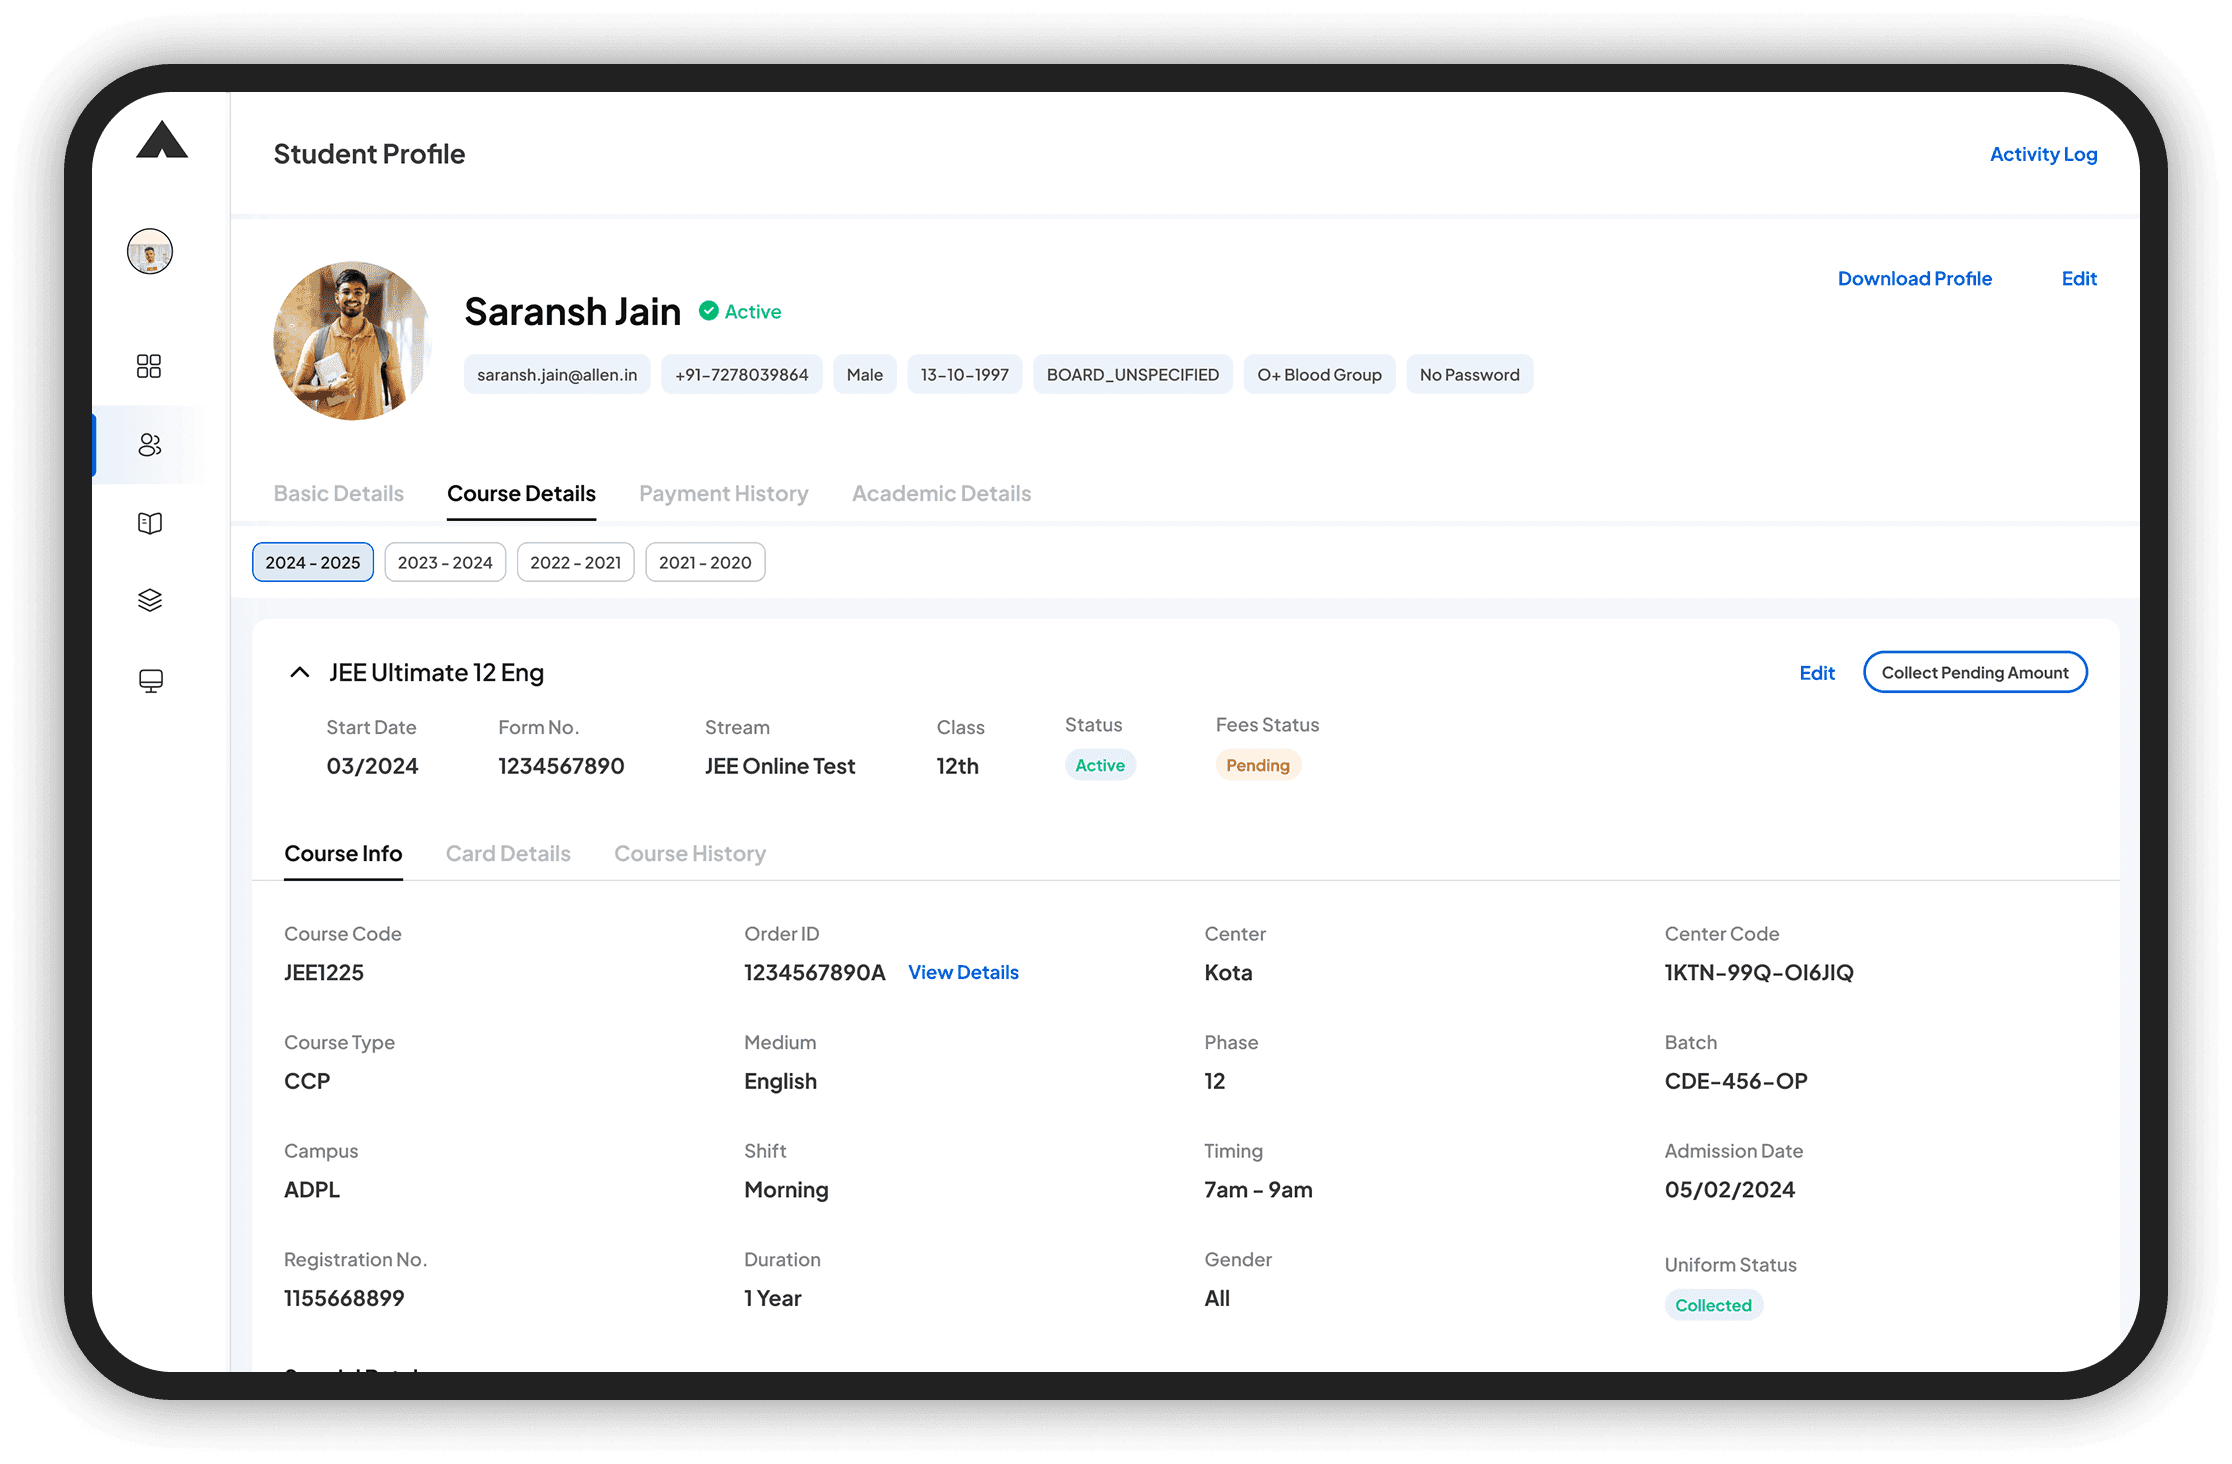
Task: Collapse the JEE Ultimate 12 Eng section
Action: pyautogui.click(x=299, y=672)
